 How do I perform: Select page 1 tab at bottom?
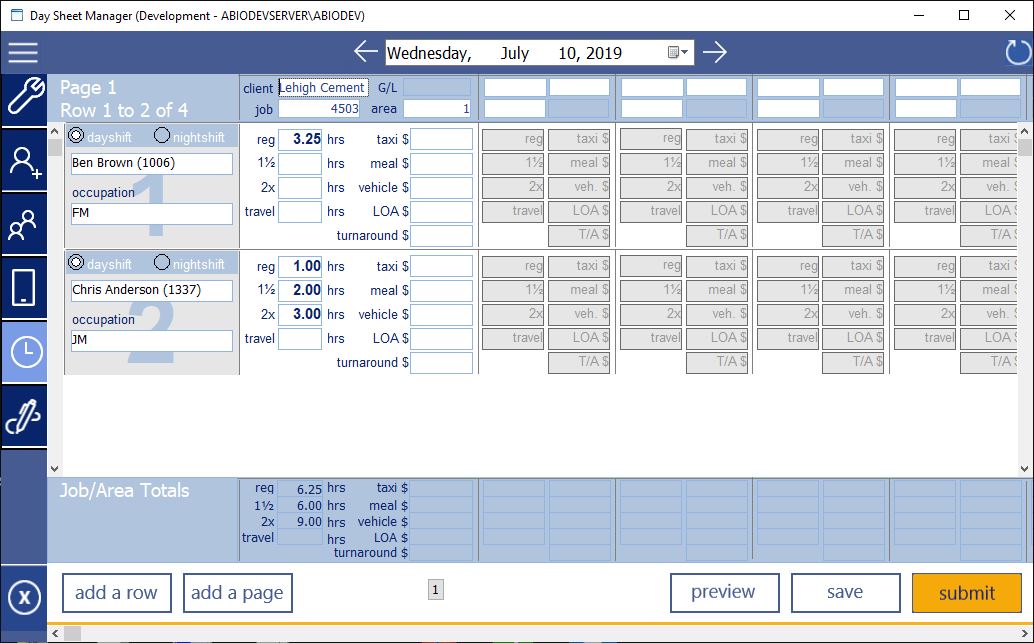[x=436, y=590]
